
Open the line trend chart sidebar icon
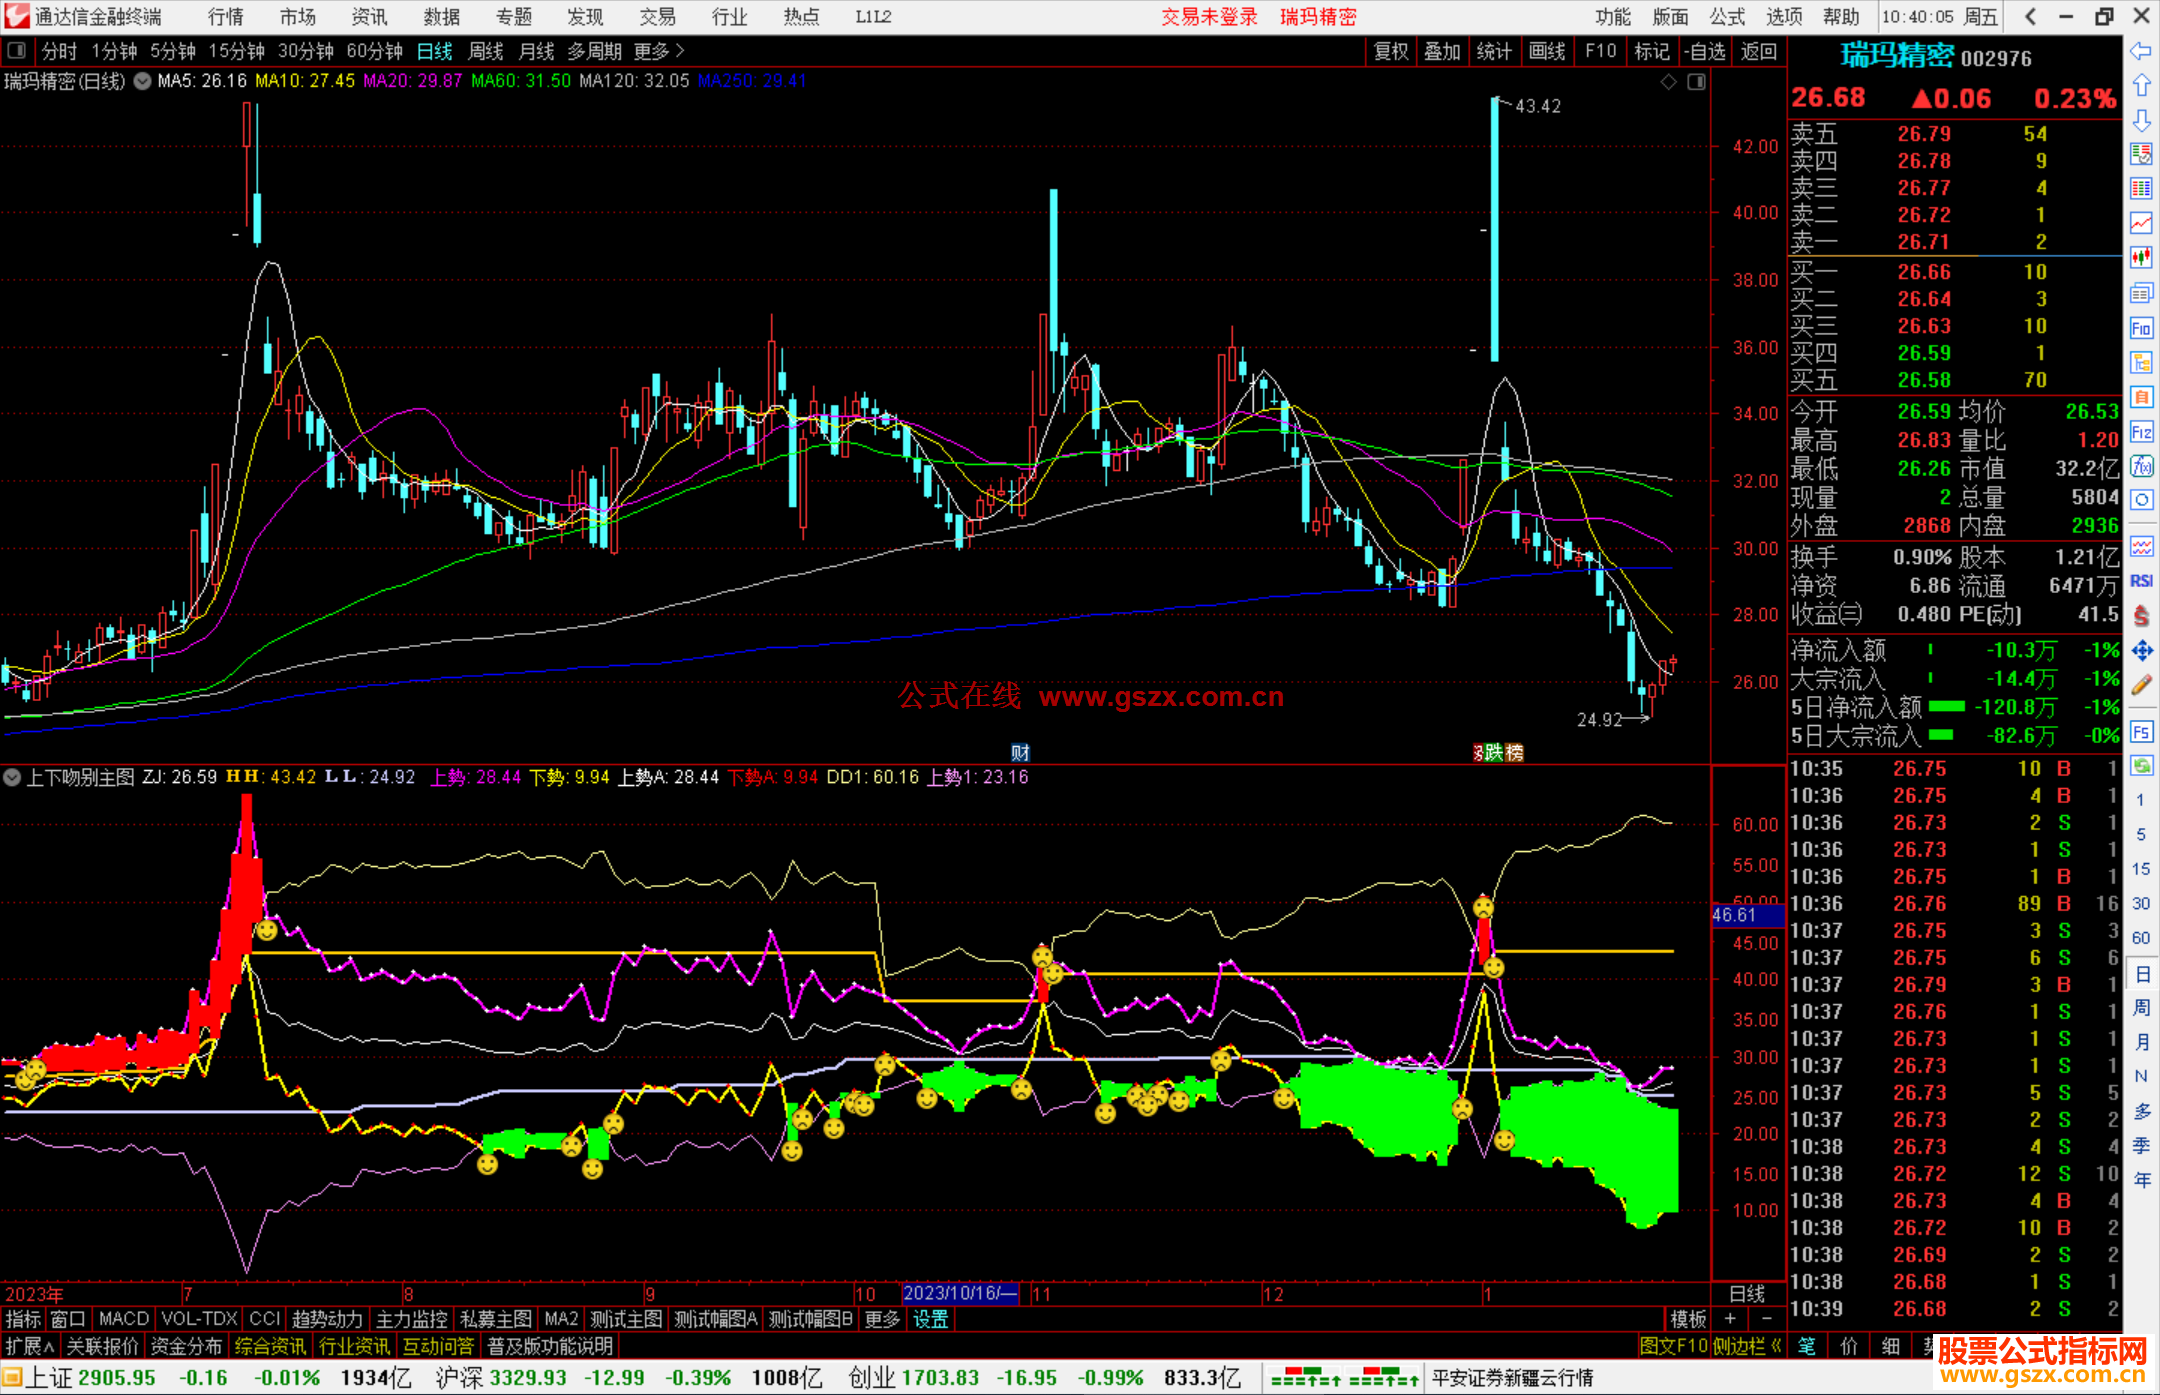(x=2141, y=223)
